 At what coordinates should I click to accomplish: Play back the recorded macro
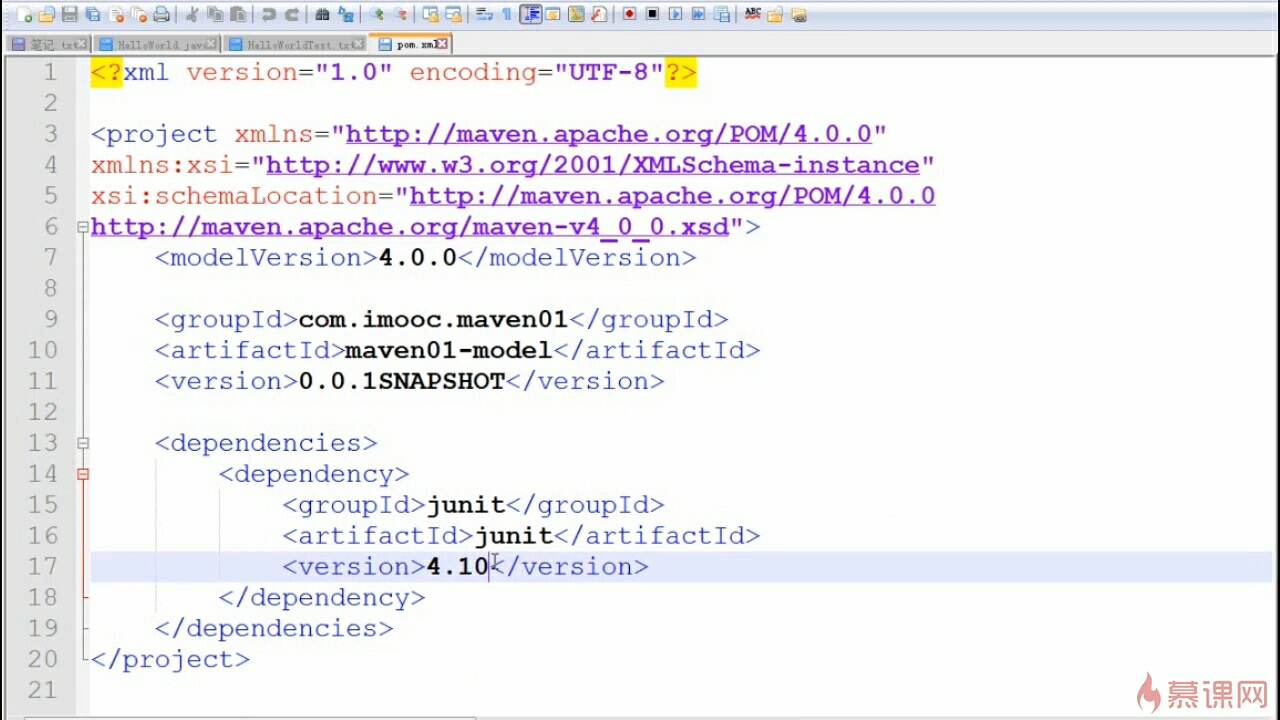pos(675,14)
